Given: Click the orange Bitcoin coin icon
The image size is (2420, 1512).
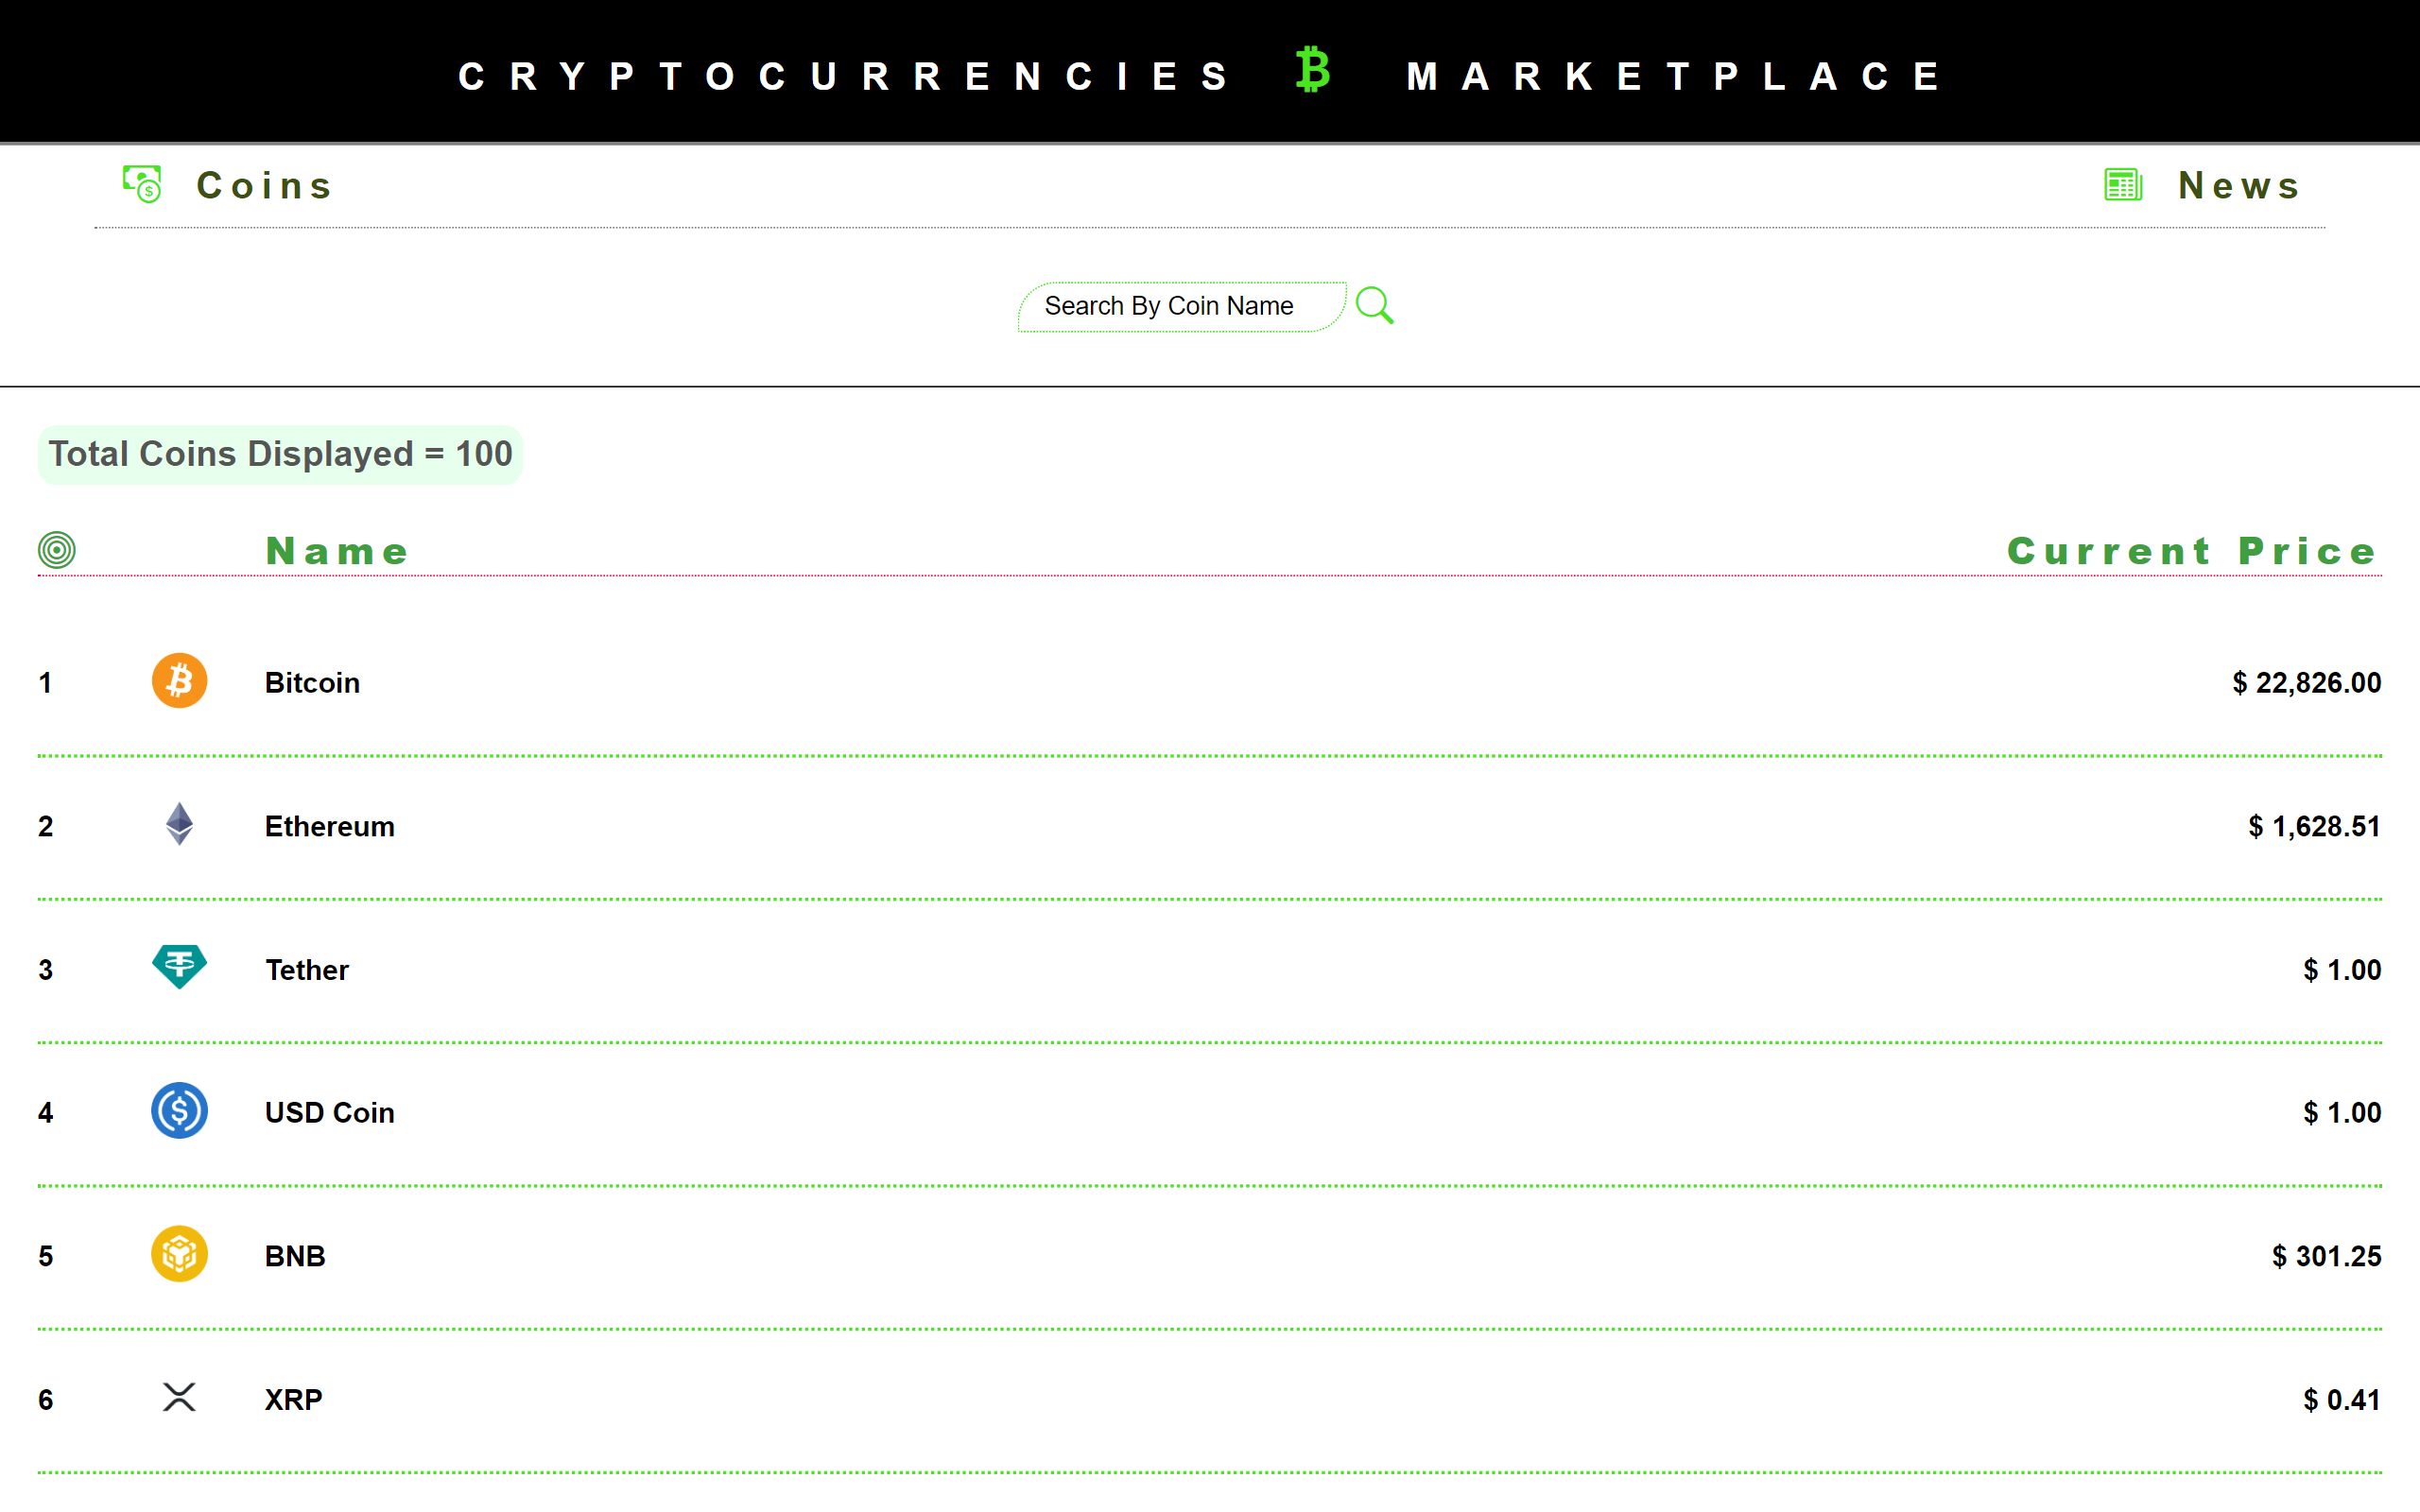Looking at the screenshot, I should pyautogui.click(x=180, y=681).
